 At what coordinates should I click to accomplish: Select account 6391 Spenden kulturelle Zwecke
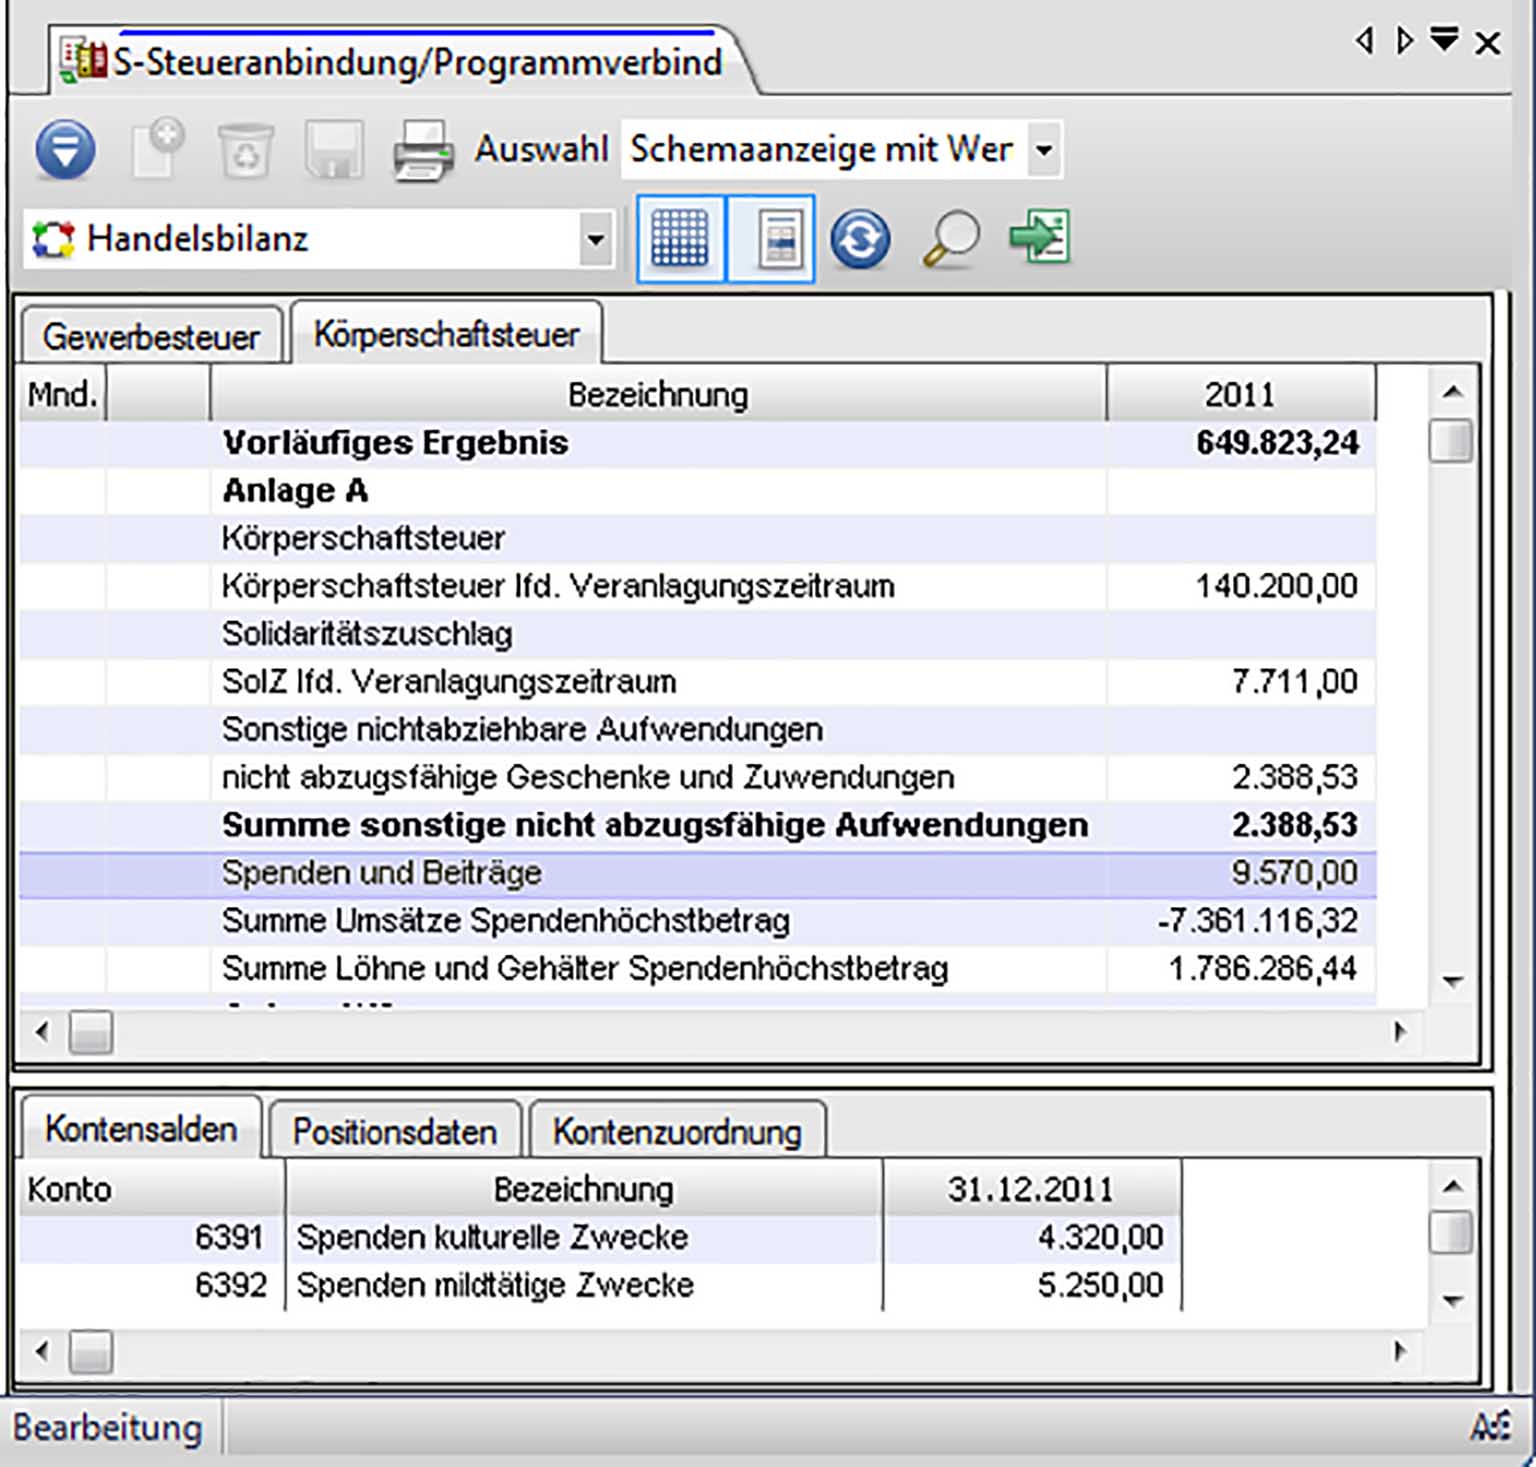tap(600, 1238)
